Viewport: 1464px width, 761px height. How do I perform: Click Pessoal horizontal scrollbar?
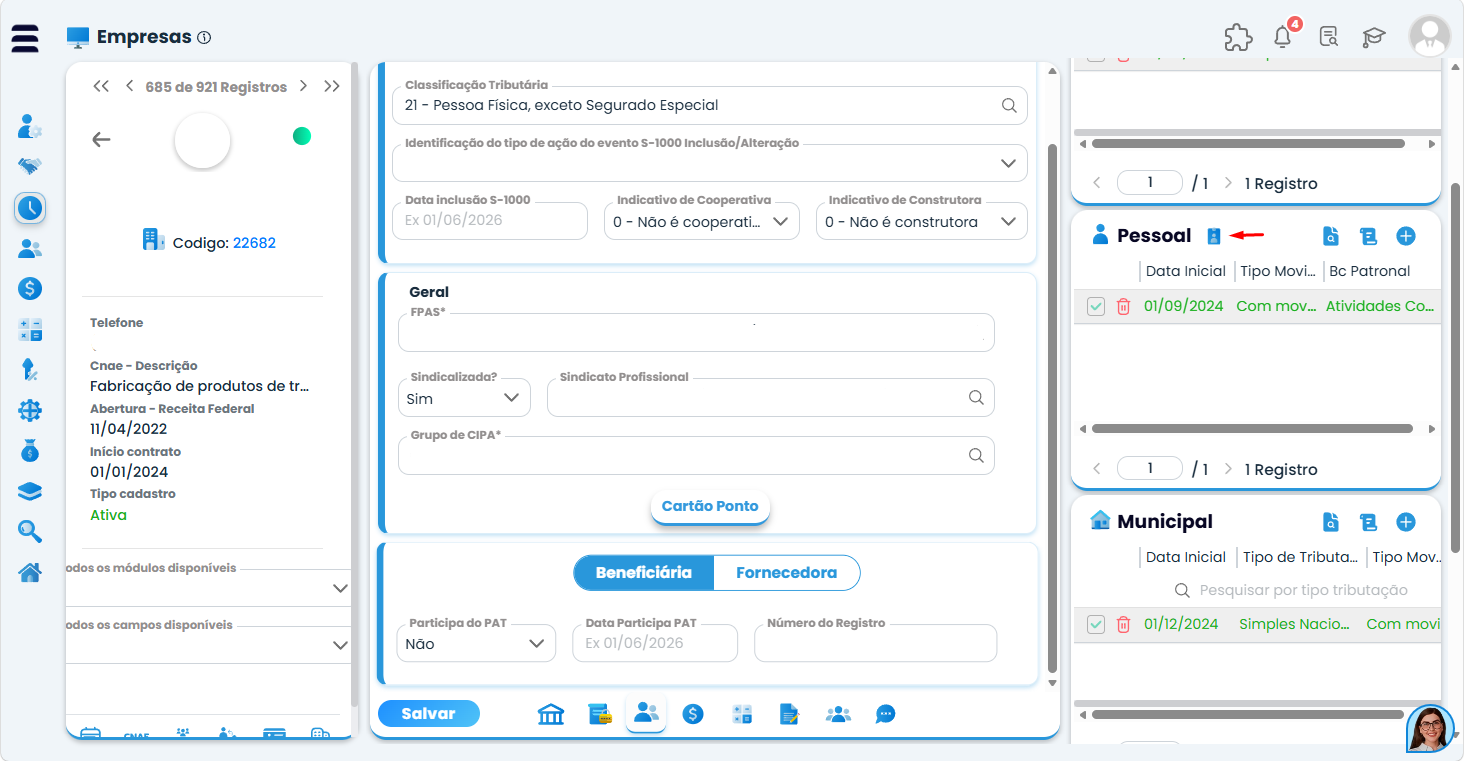click(1253, 429)
